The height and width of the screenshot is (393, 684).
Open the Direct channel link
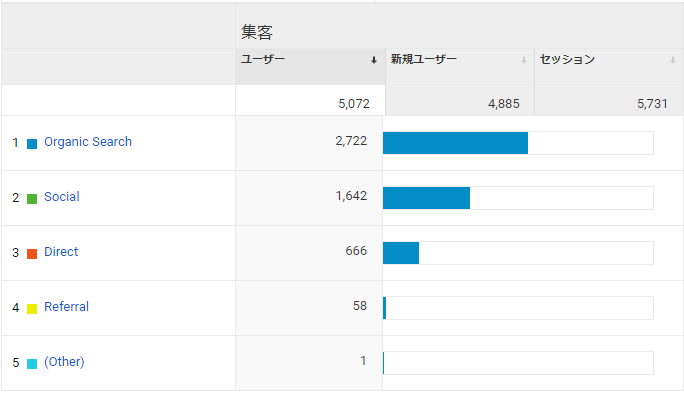tap(61, 252)
